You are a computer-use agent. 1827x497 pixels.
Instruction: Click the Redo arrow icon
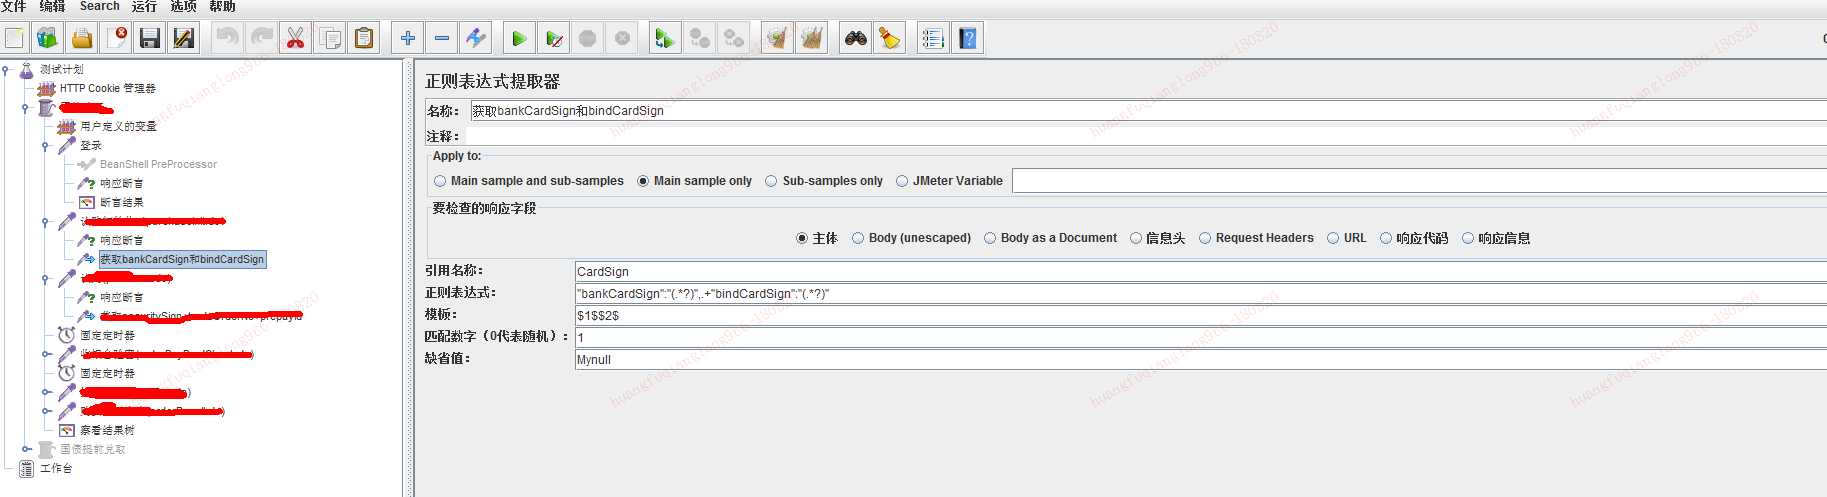[262, 38]
